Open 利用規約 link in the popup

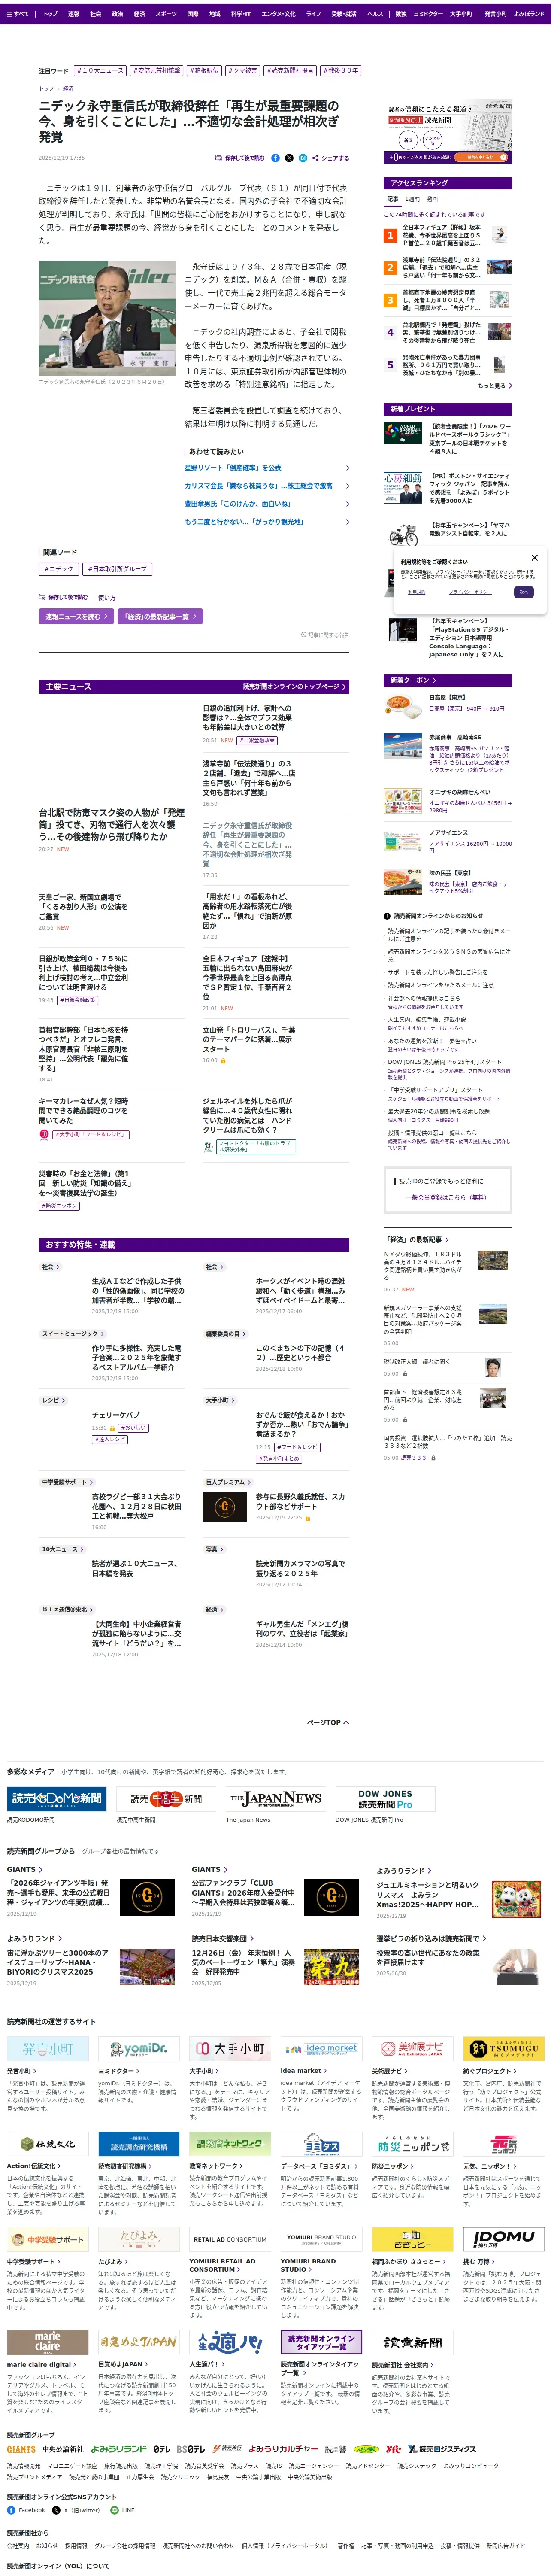click(x=417, y=592)
